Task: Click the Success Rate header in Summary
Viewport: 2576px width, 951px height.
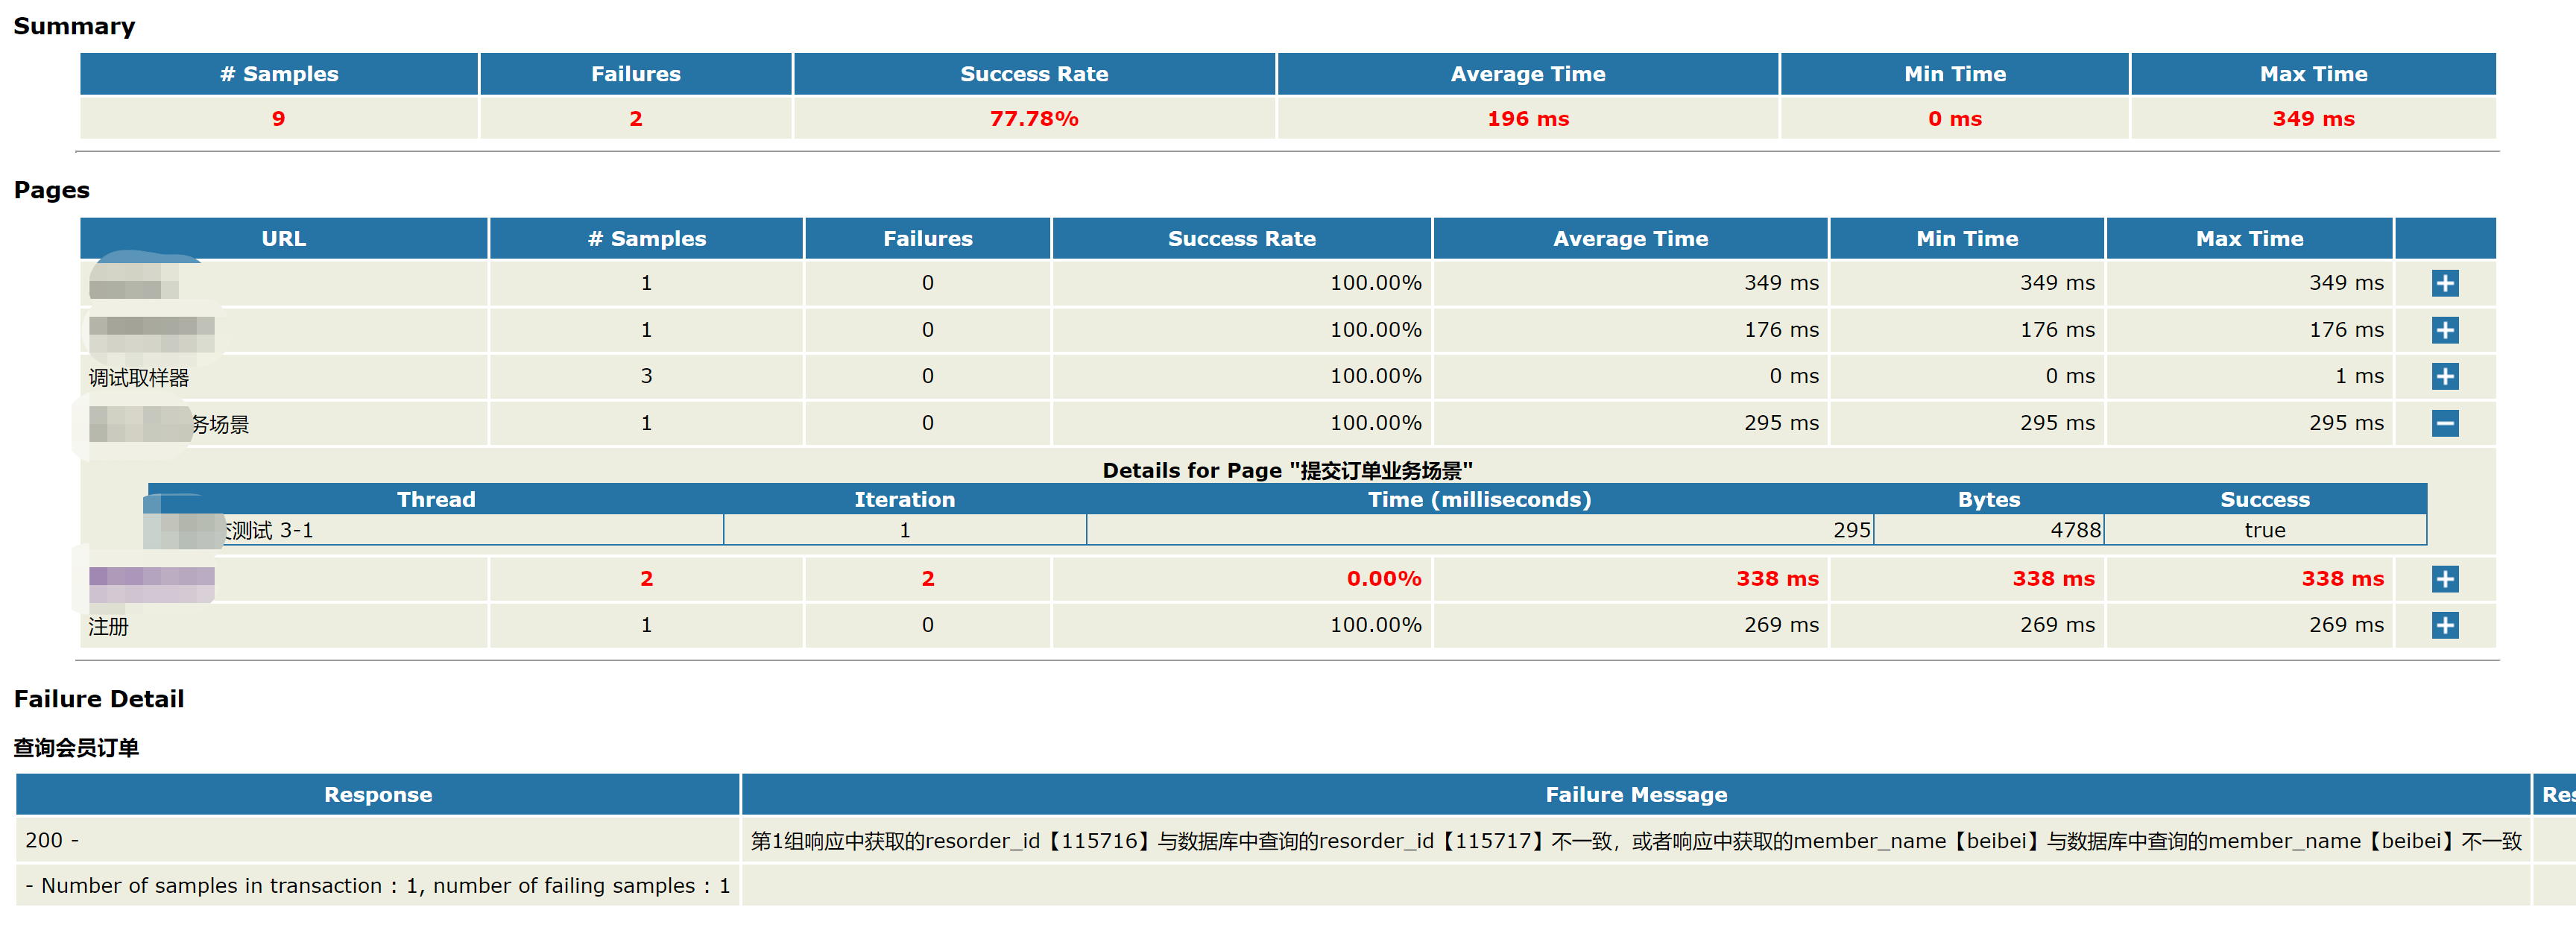Action: (1033, 74)
